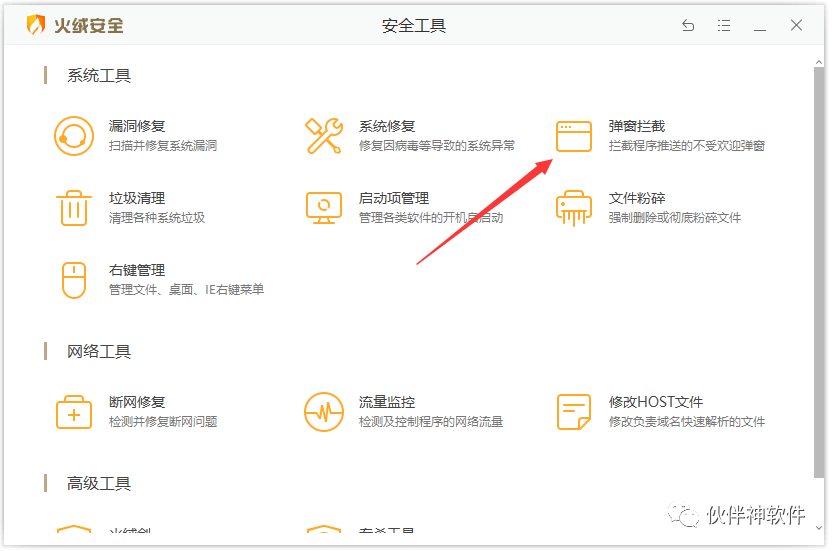Click description 扫描并修复系统漏洞
This screenshot has width=832, height=551.
[x=163, y=145]
